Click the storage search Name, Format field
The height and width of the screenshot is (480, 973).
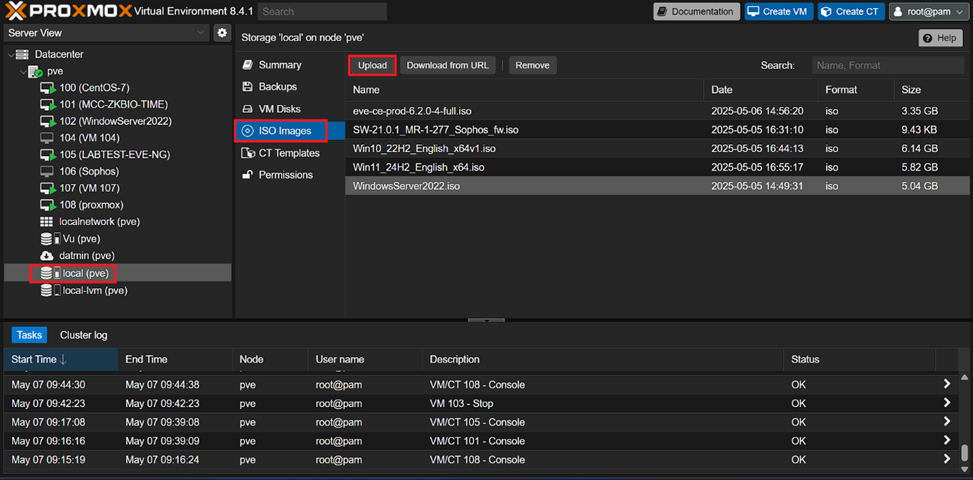(887, 65)
